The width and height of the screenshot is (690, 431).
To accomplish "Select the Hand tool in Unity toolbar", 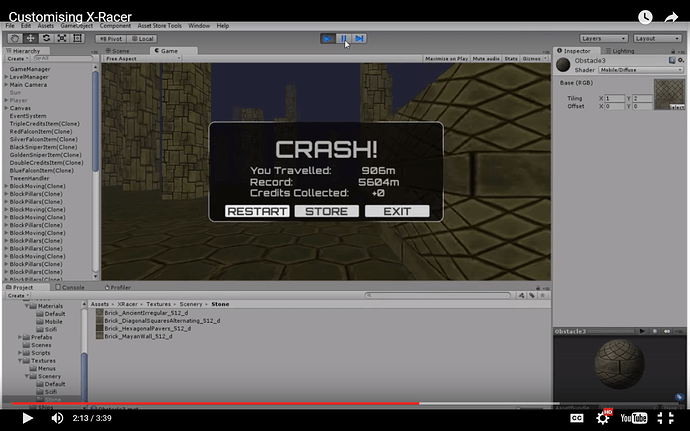I will tap(15, 38).
